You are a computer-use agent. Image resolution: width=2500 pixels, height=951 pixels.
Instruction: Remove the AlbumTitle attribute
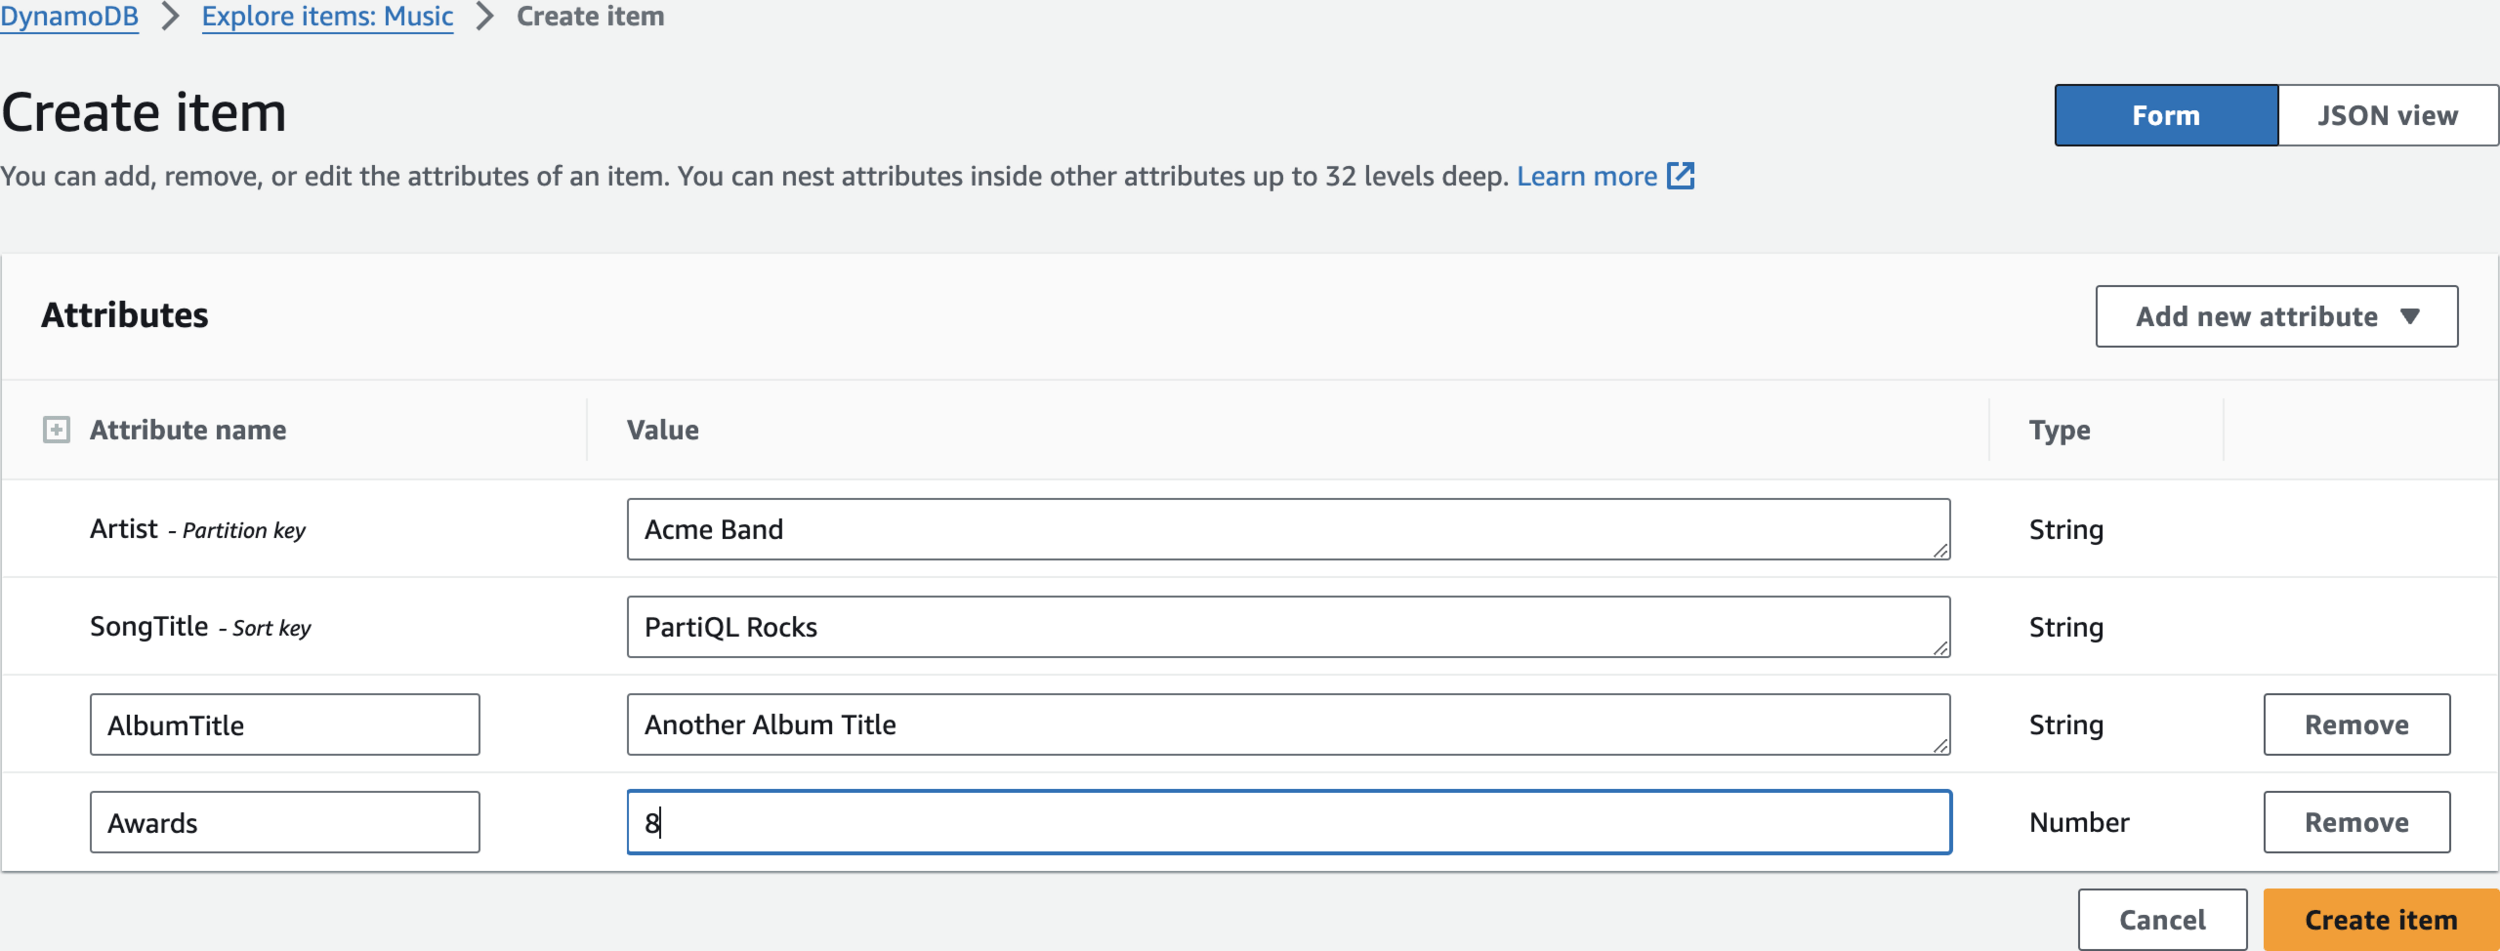coord(2356,725)
